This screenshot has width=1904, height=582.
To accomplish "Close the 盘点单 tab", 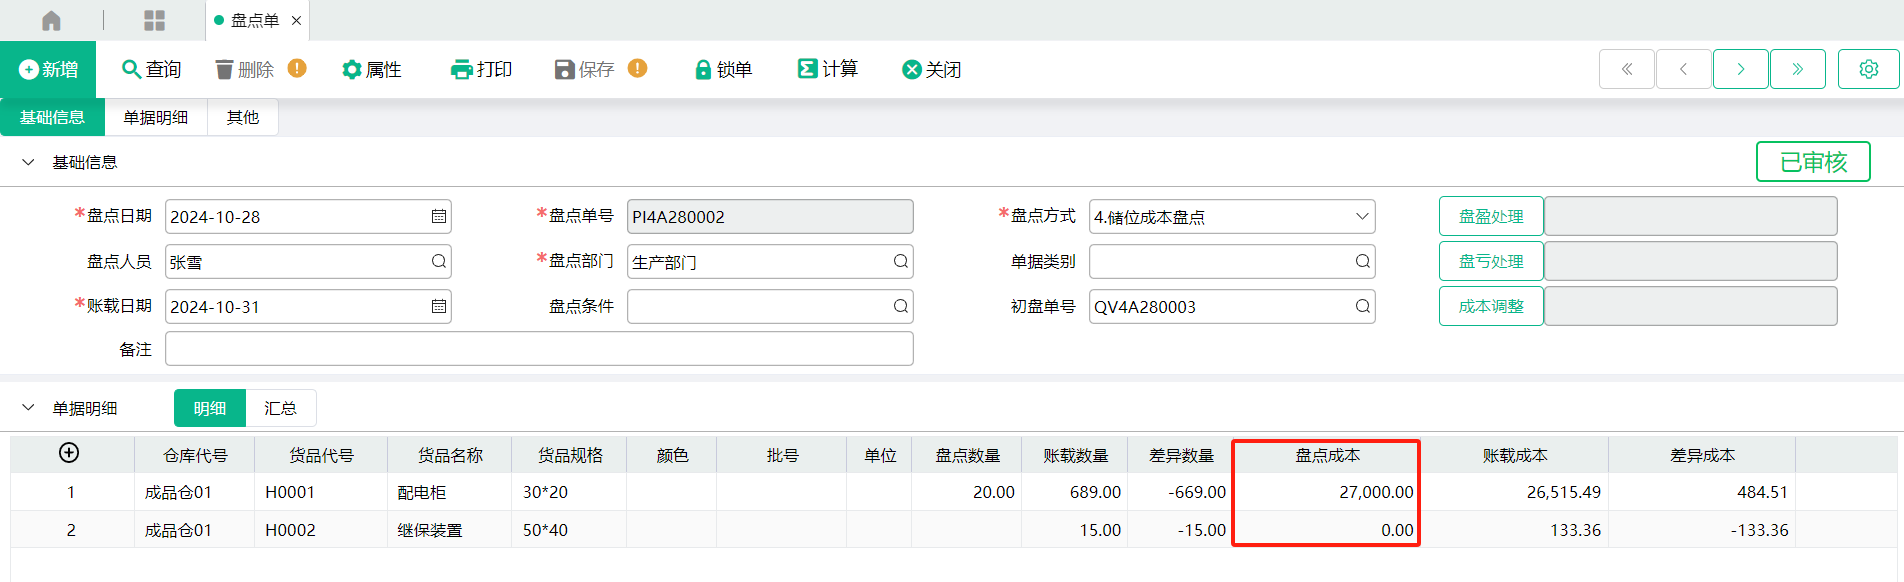I will tap(296, 20).
